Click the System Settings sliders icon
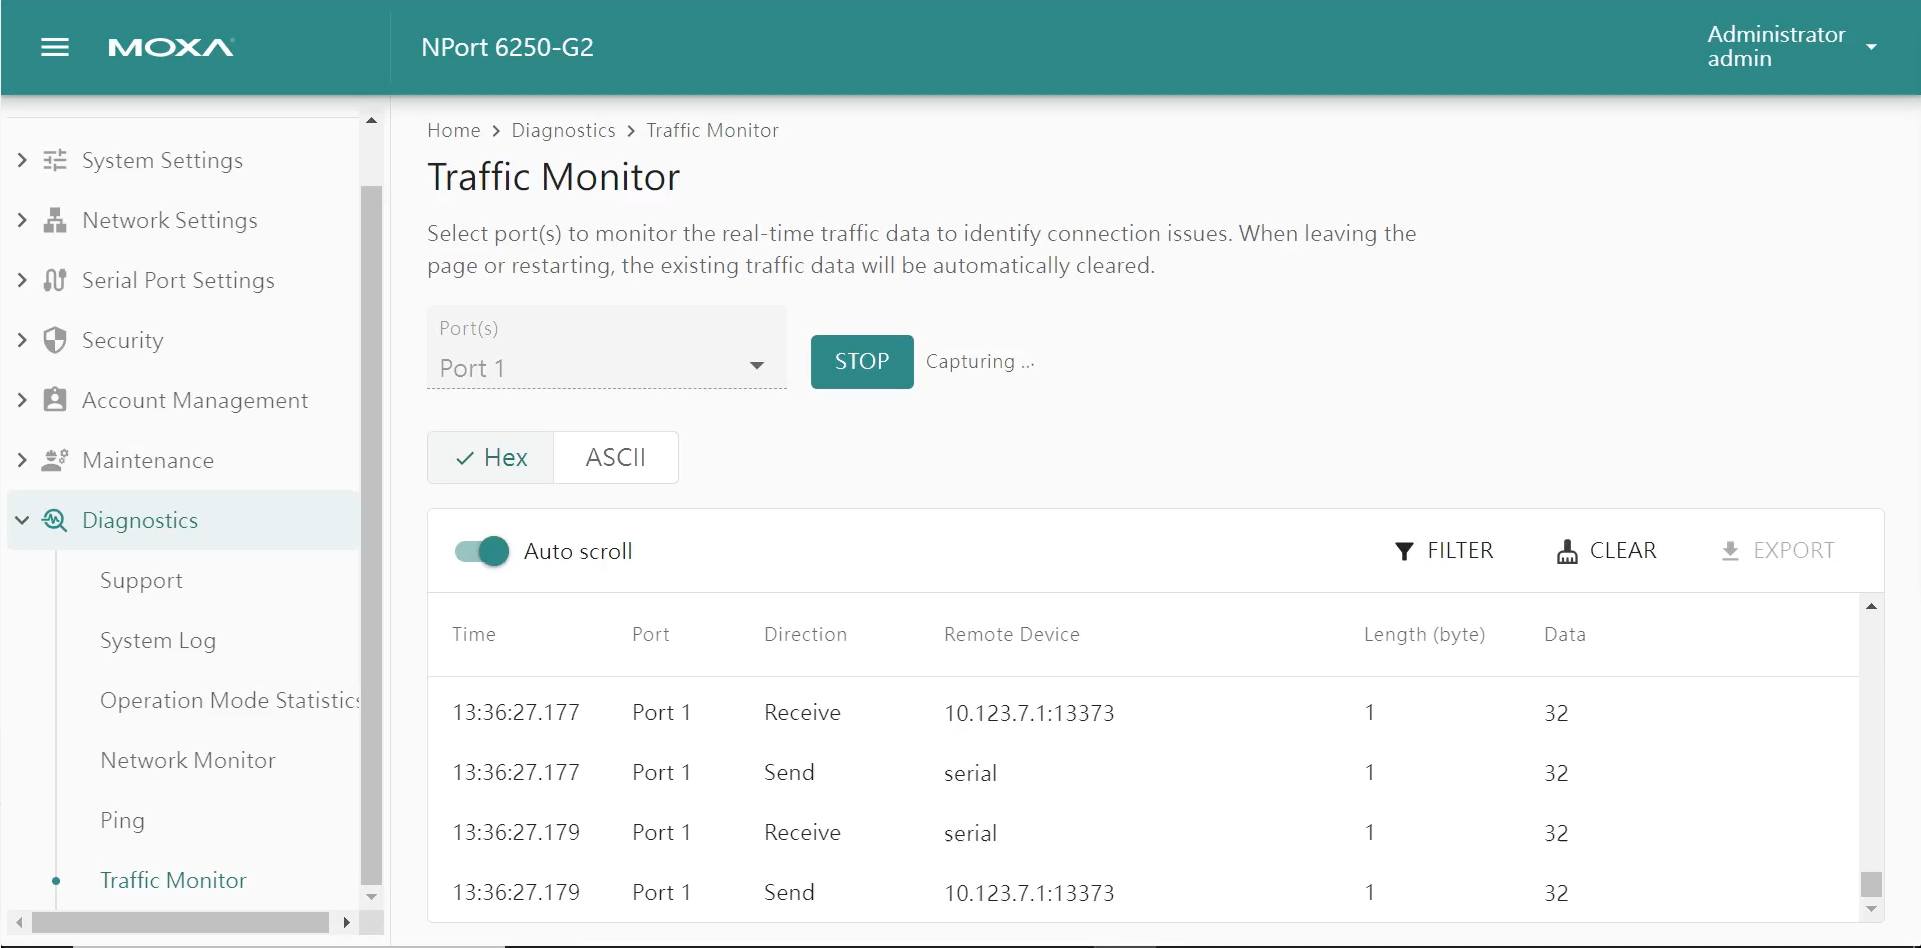Screen dimensions: 1921x948 55,160
